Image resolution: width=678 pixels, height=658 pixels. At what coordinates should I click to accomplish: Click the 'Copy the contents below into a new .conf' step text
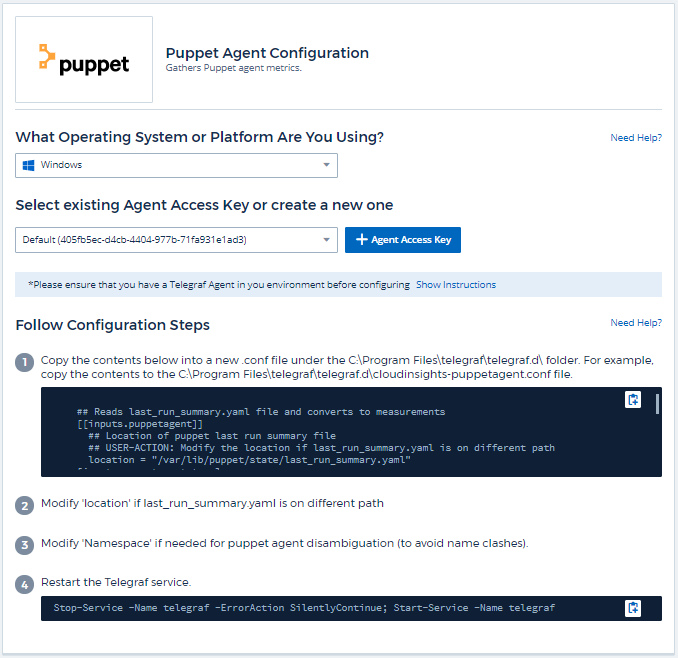click(347, 367)
